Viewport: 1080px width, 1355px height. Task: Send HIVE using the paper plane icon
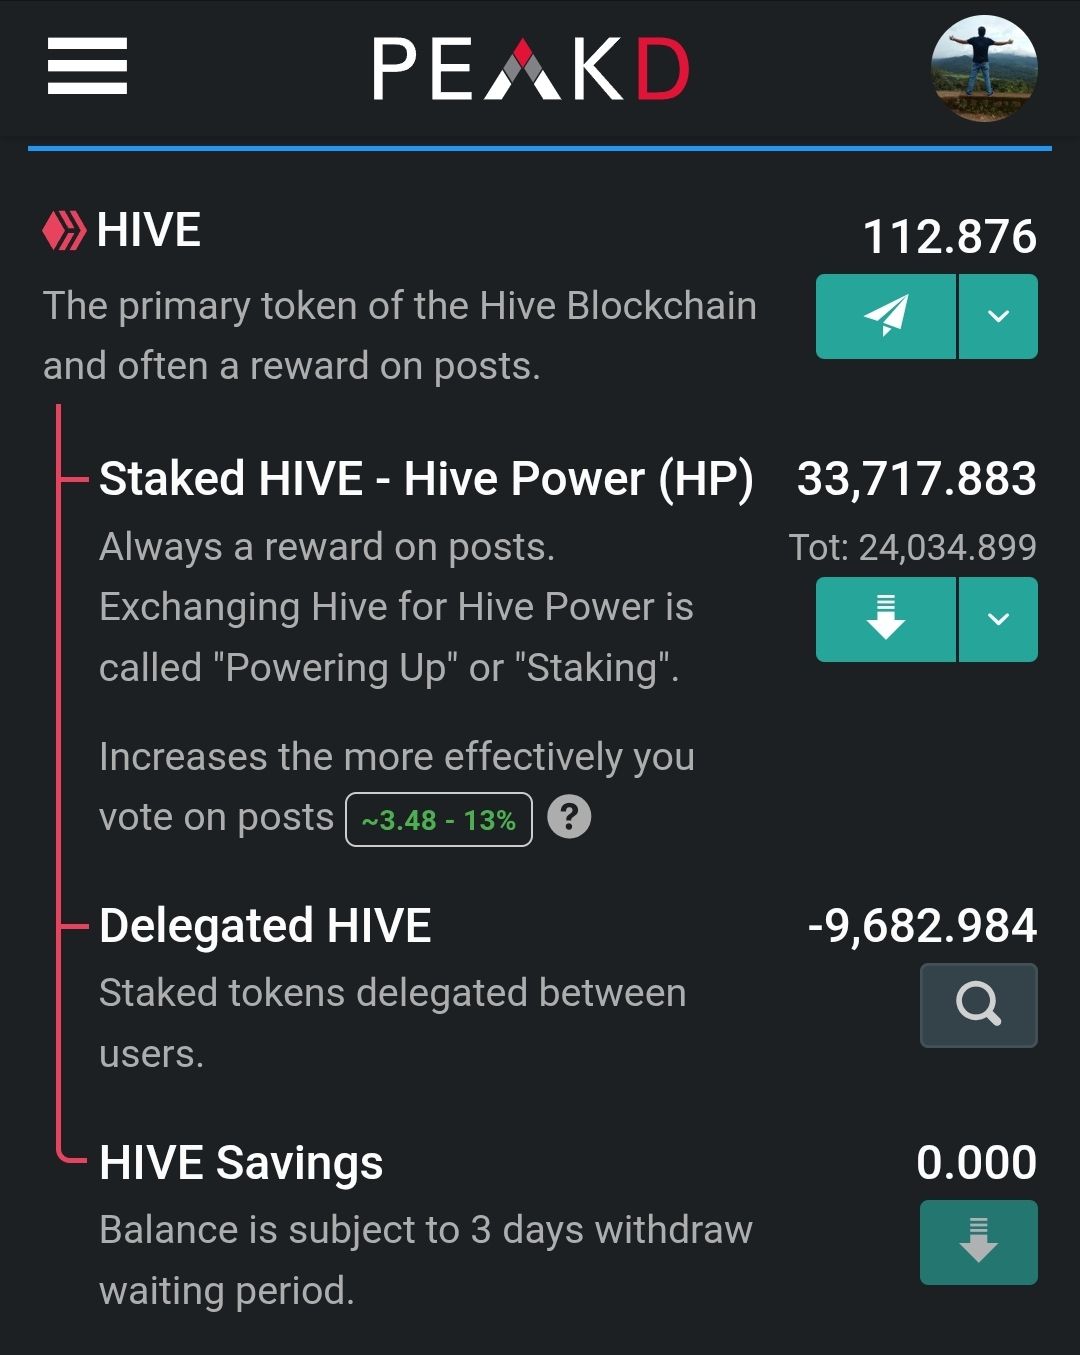[x=884, y=316]
